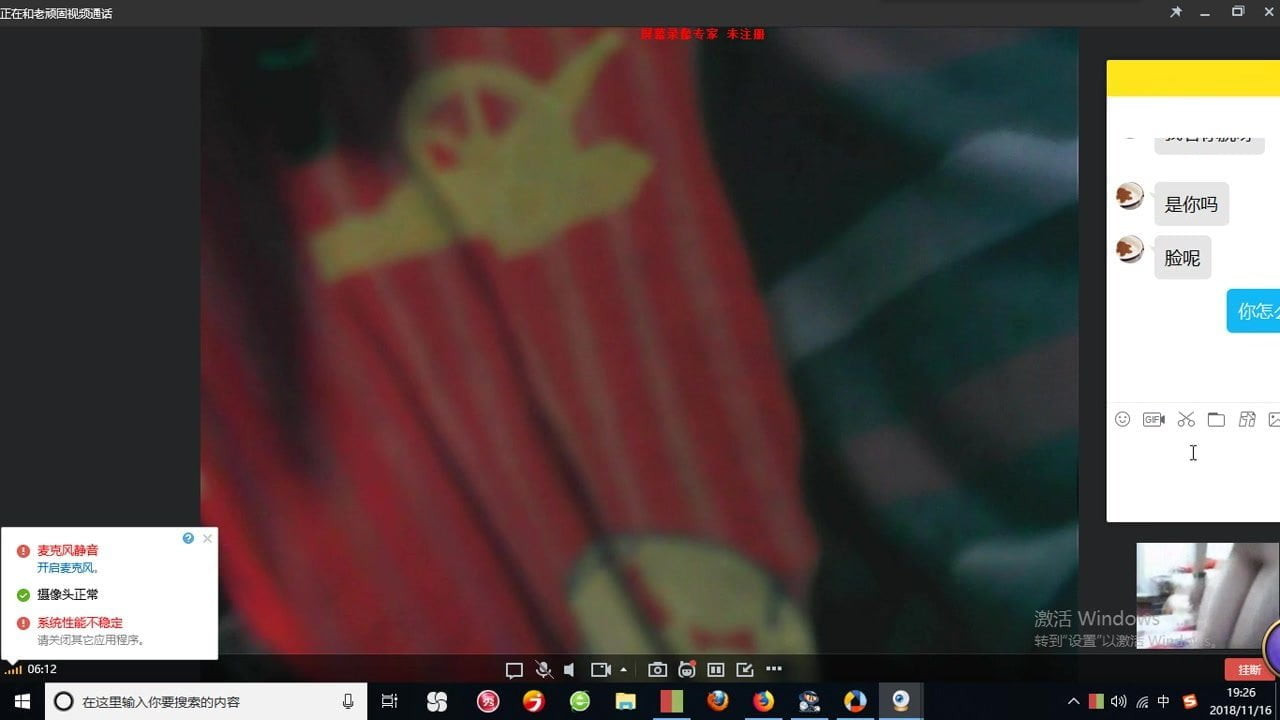
Task: Open the cartoon character app on taskbar
Action: (x=810, y=701)
